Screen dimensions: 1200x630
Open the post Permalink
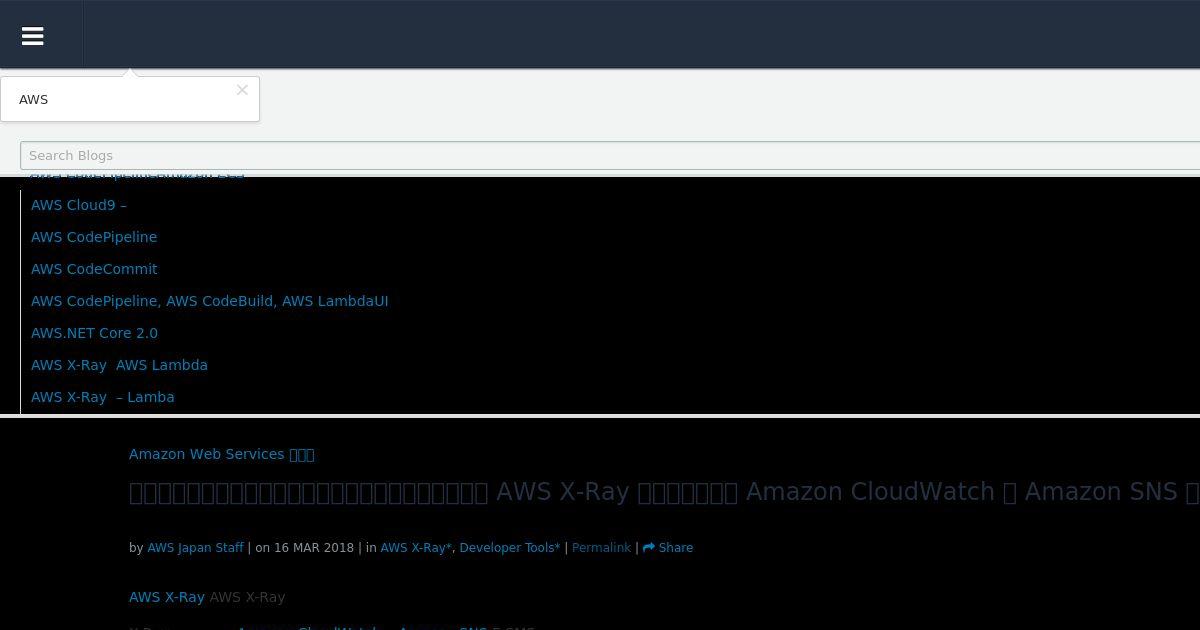601,548
